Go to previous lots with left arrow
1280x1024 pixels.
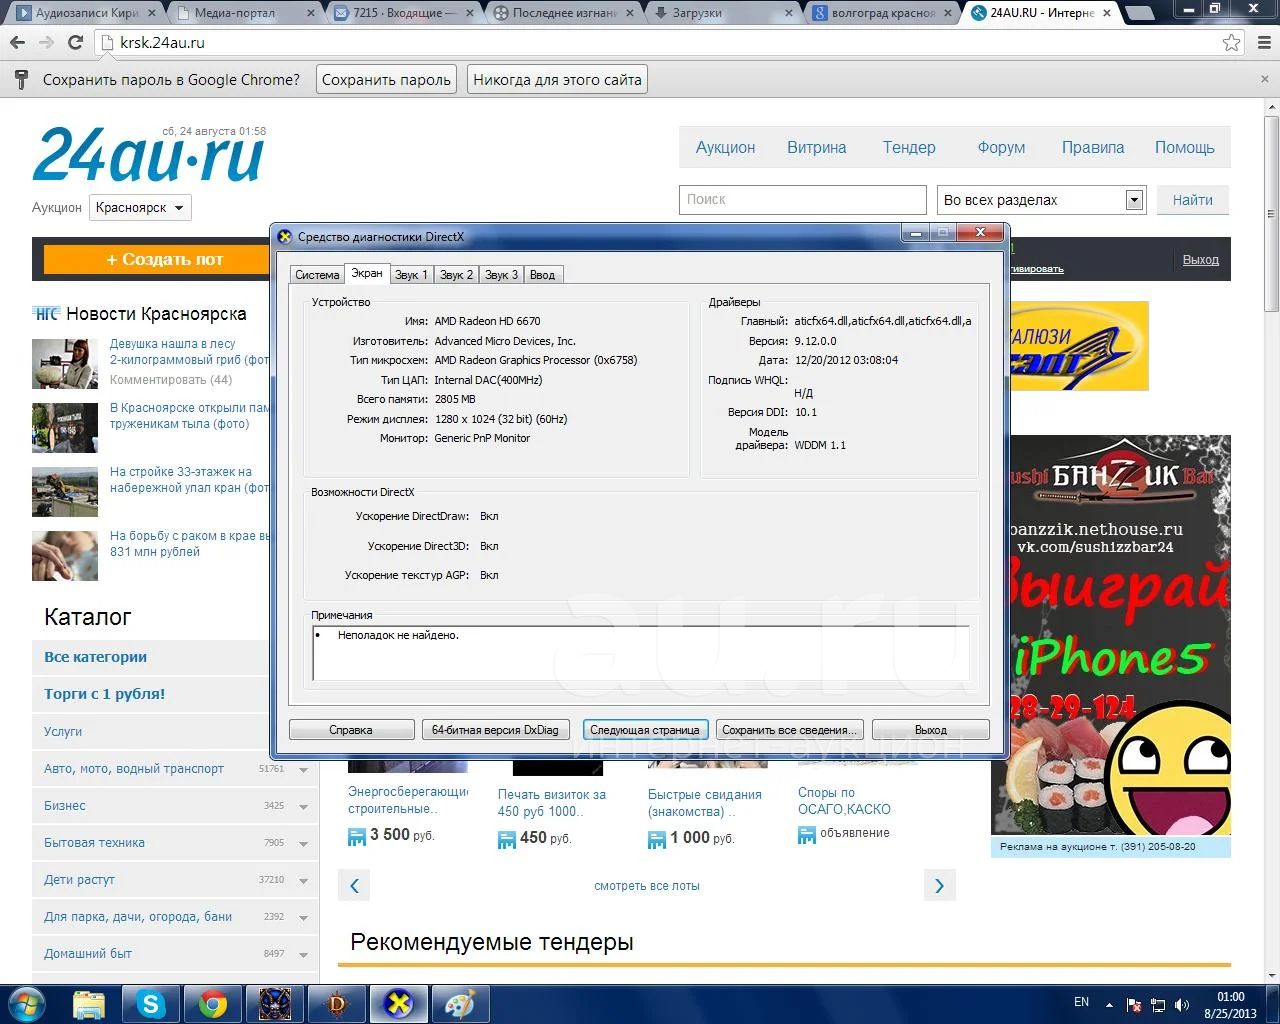(x=354, y=885)
